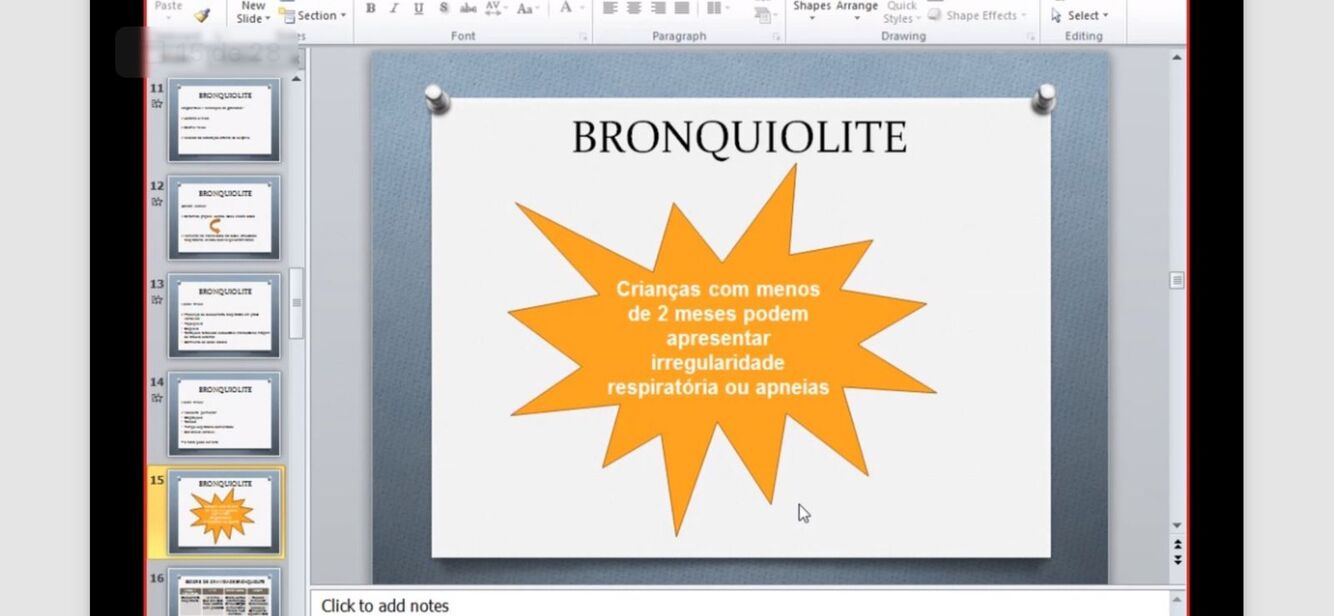
Task: Click the Font Color A icon
Action: click(x=565, y=8)
